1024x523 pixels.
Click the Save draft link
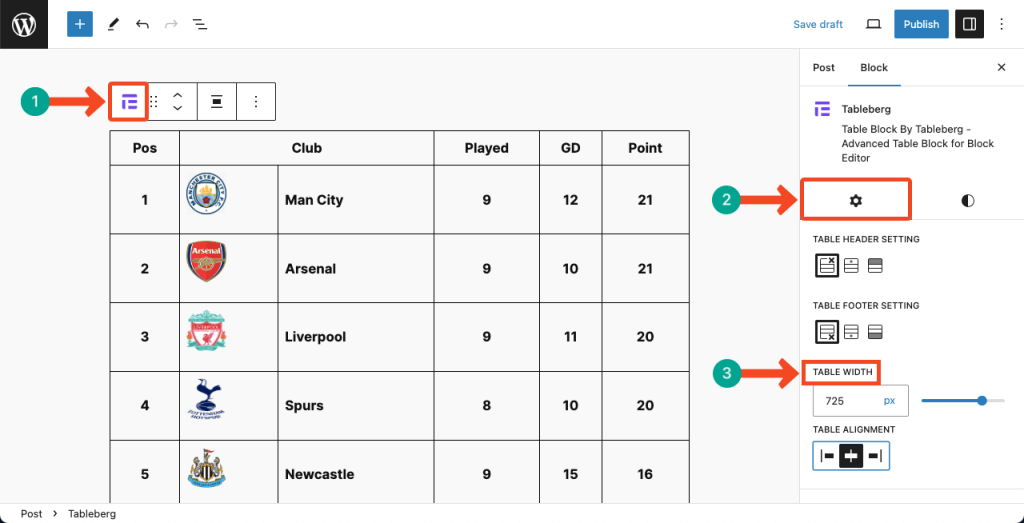pos(818,24)
